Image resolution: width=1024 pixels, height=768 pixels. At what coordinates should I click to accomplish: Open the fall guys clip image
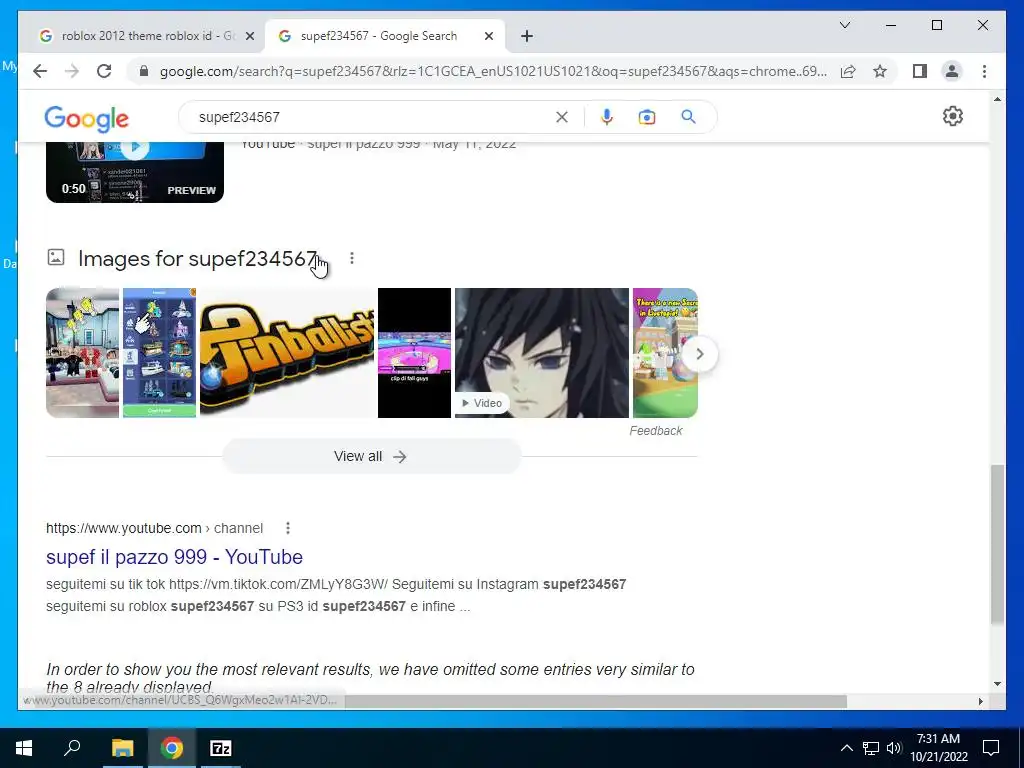(x=414, y=353)
